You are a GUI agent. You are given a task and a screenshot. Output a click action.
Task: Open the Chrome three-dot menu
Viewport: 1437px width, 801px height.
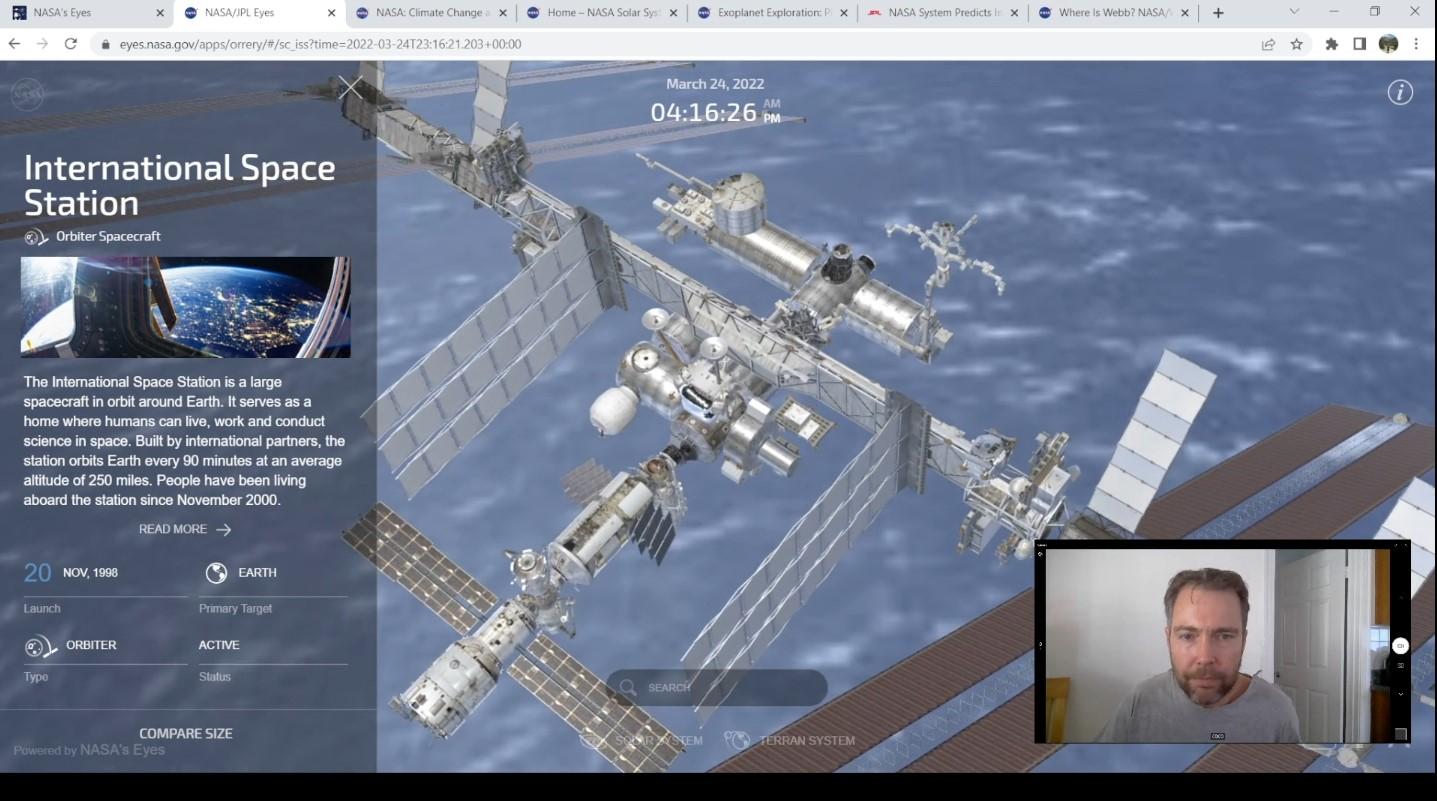click(x=1416, y=44)
